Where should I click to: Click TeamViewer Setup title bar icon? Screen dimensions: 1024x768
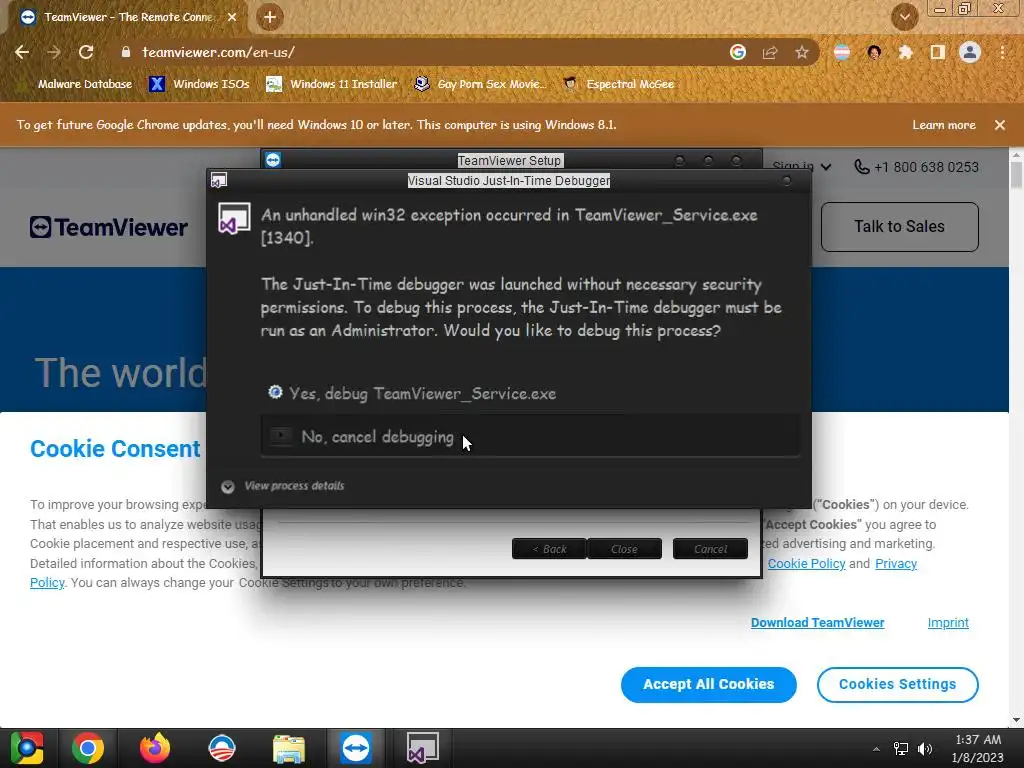click(x=273, y=159)
